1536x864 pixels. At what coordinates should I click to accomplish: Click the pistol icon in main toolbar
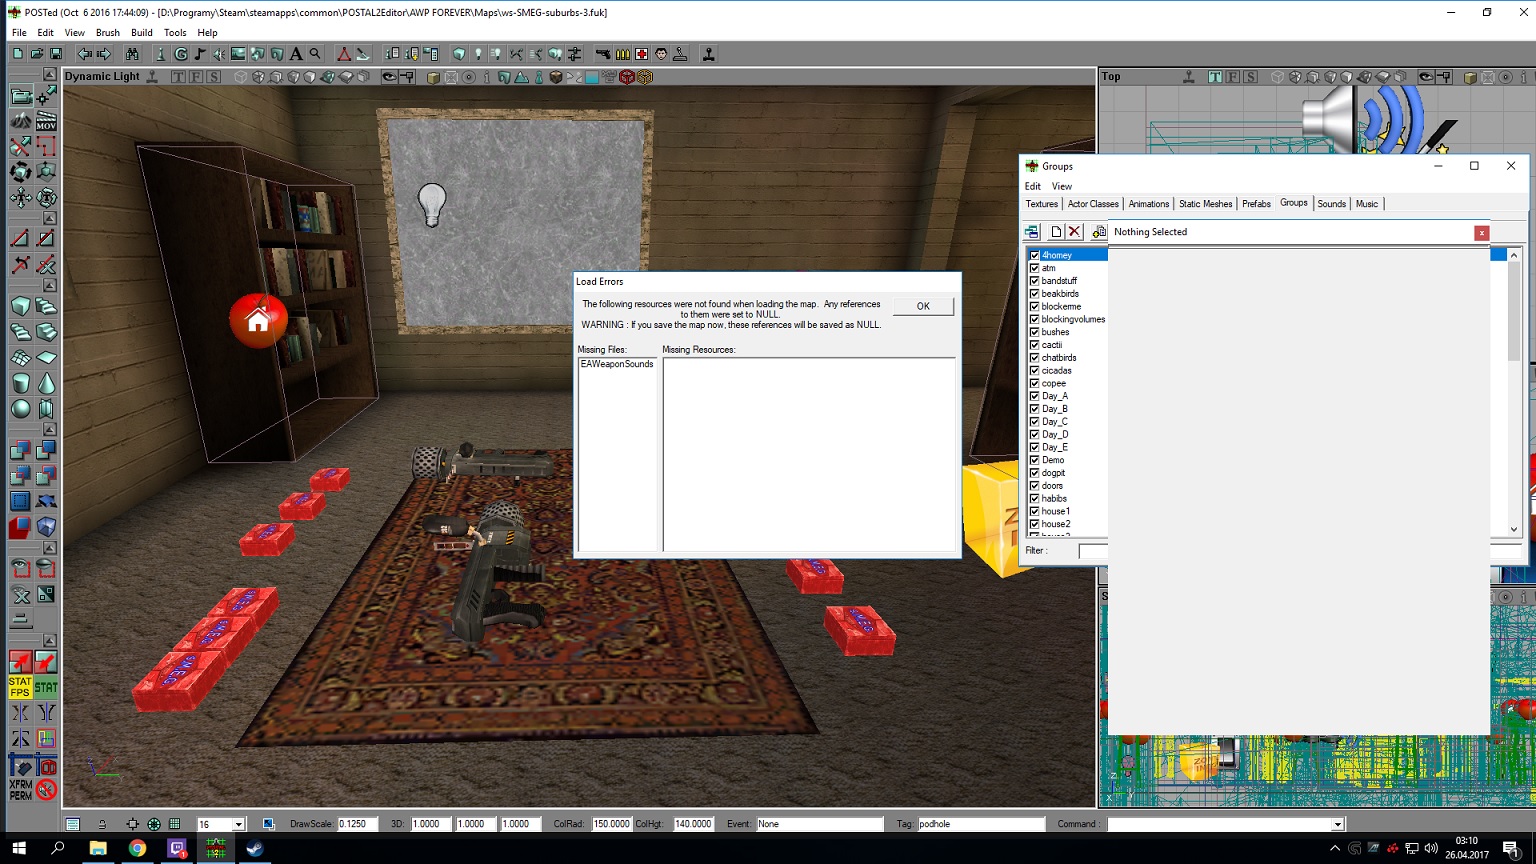(603, 54)
